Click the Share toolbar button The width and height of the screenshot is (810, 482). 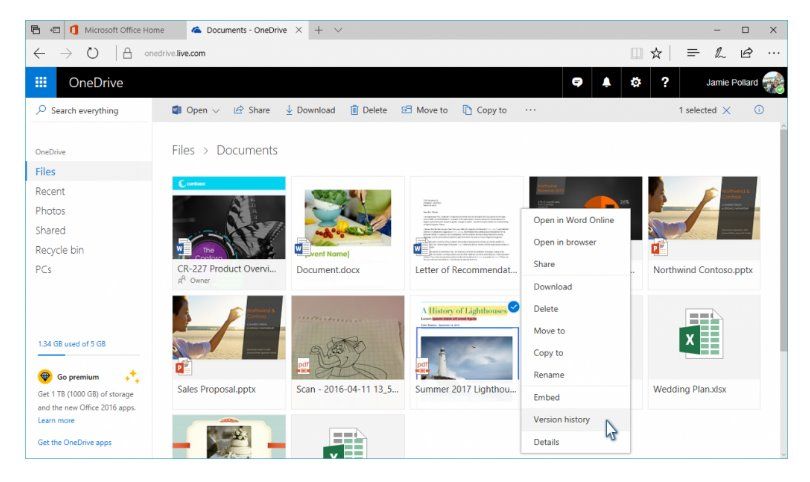[252, 110]
